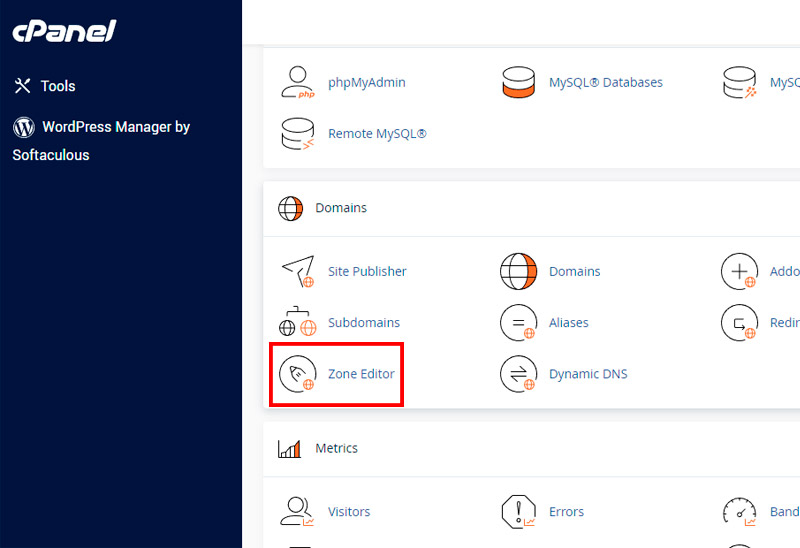Click the cPanel logo
Viewport: 800px width, 548px height.
coord(64,31)
